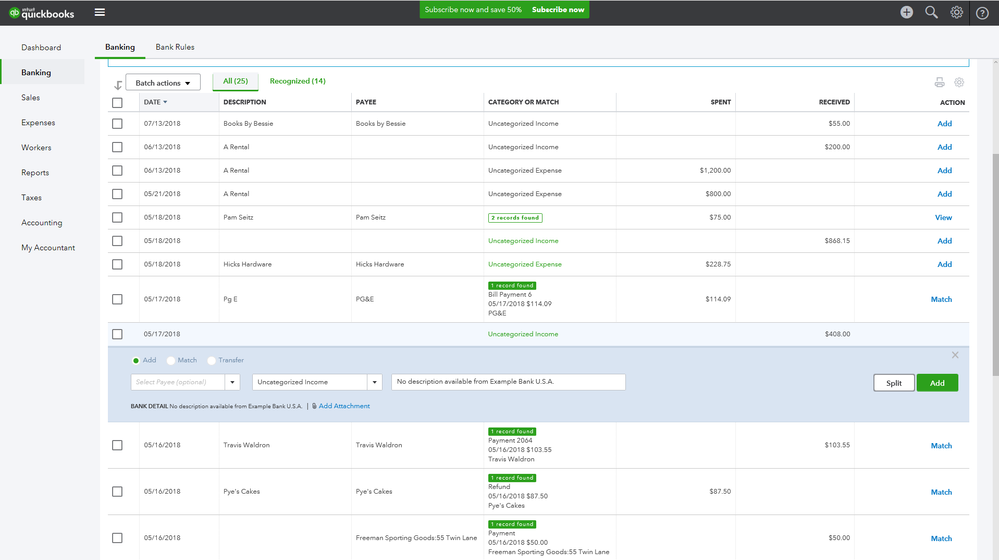The image size is (999, 560).
Task: Open table settings gear icon
Action: 959,82
